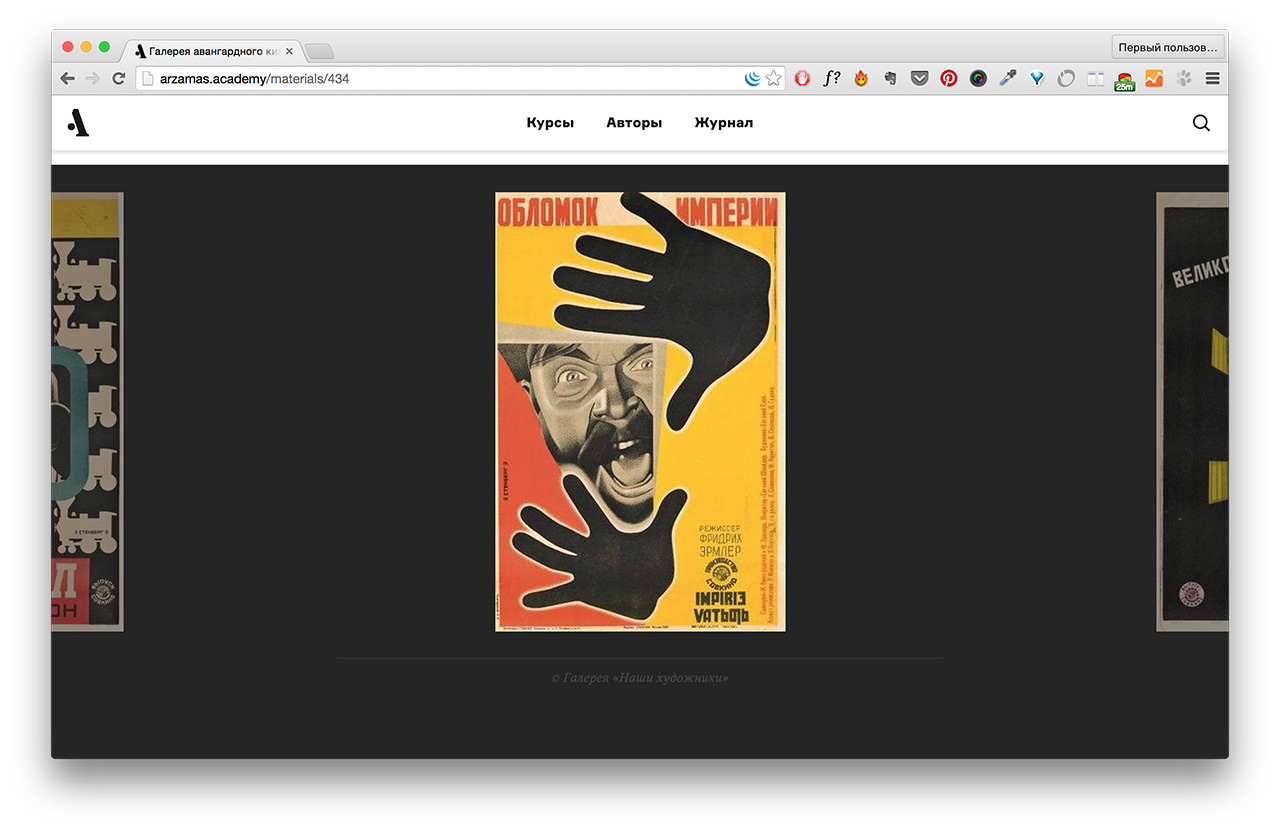
Task: Click the gray paw print extension
Action: coord(1183,78)
